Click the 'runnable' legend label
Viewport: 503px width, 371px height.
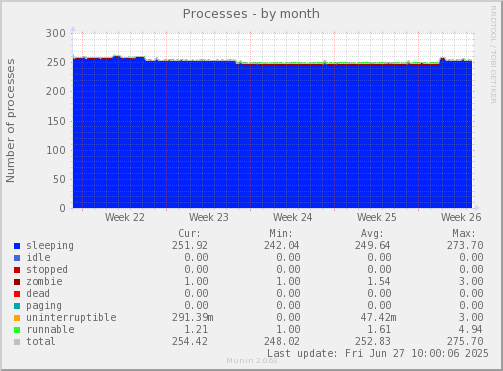[50, 330]
